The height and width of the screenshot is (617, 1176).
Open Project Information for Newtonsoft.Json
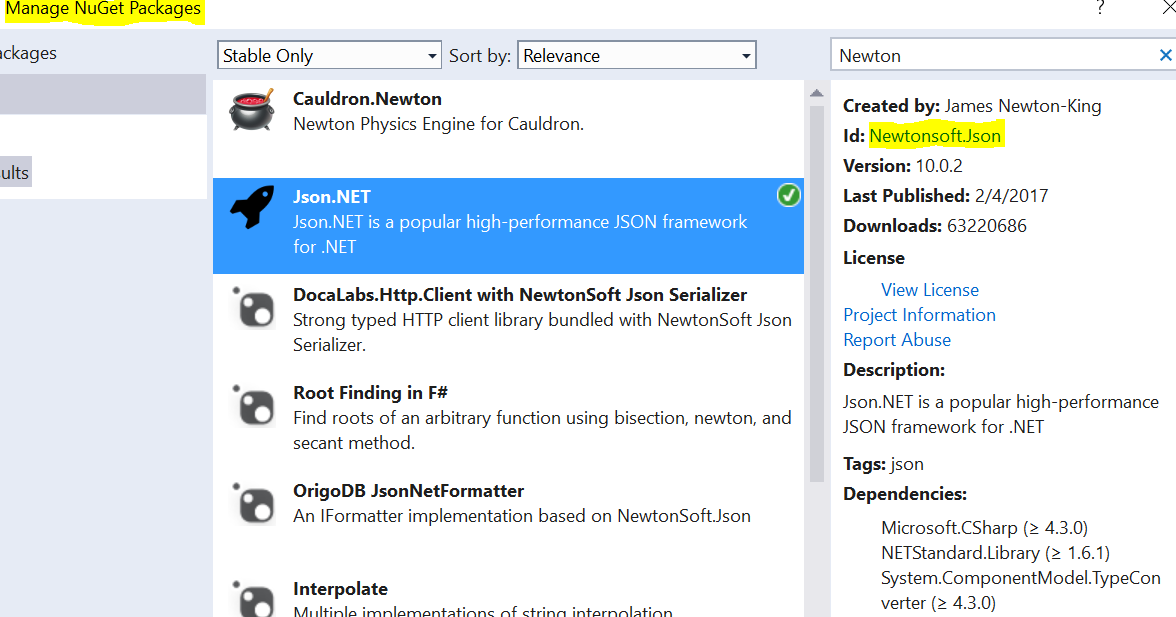918,314
